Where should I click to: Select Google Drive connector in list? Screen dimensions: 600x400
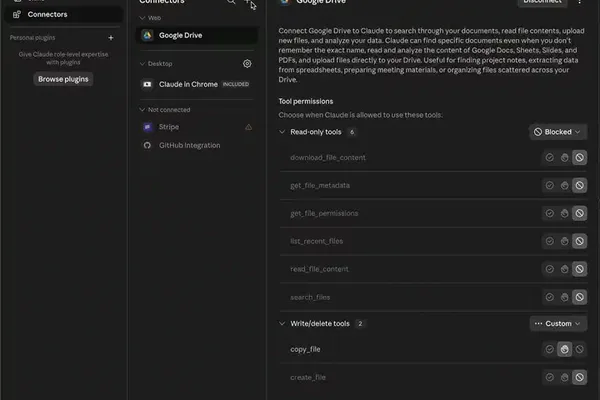[197, 35]
